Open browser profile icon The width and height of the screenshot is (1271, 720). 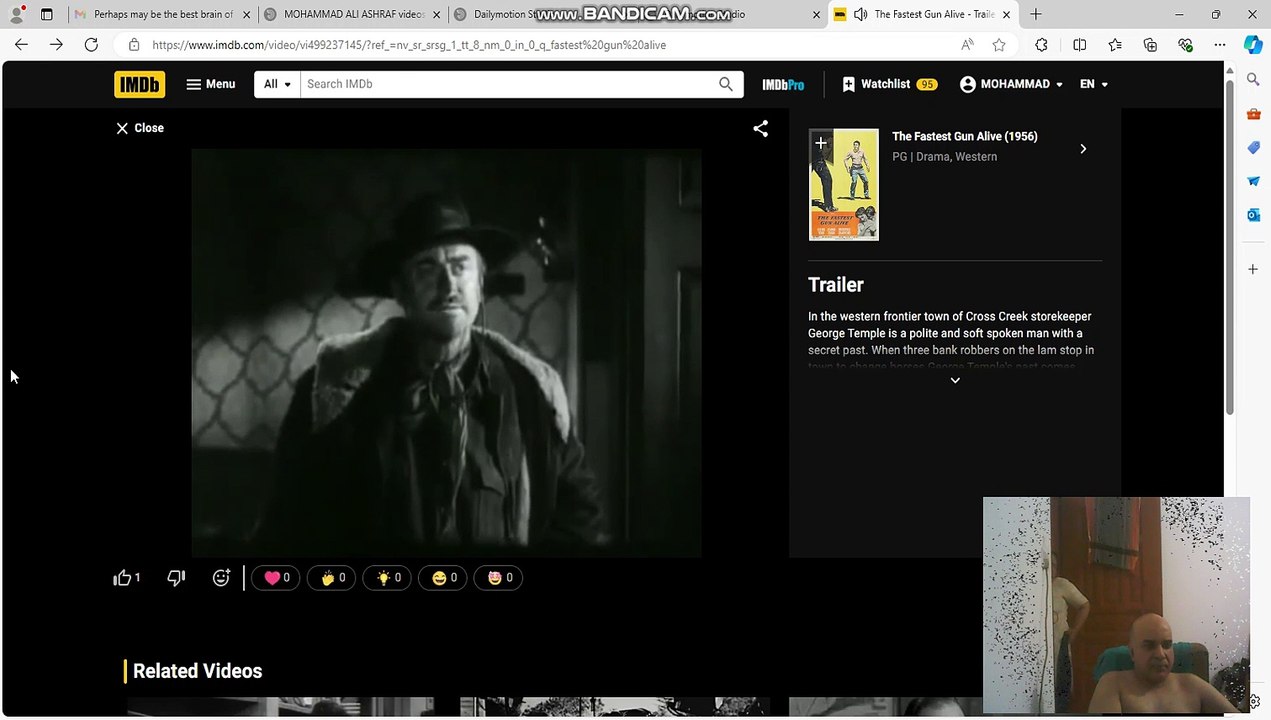pyautogui.click(x=16, y=14)
